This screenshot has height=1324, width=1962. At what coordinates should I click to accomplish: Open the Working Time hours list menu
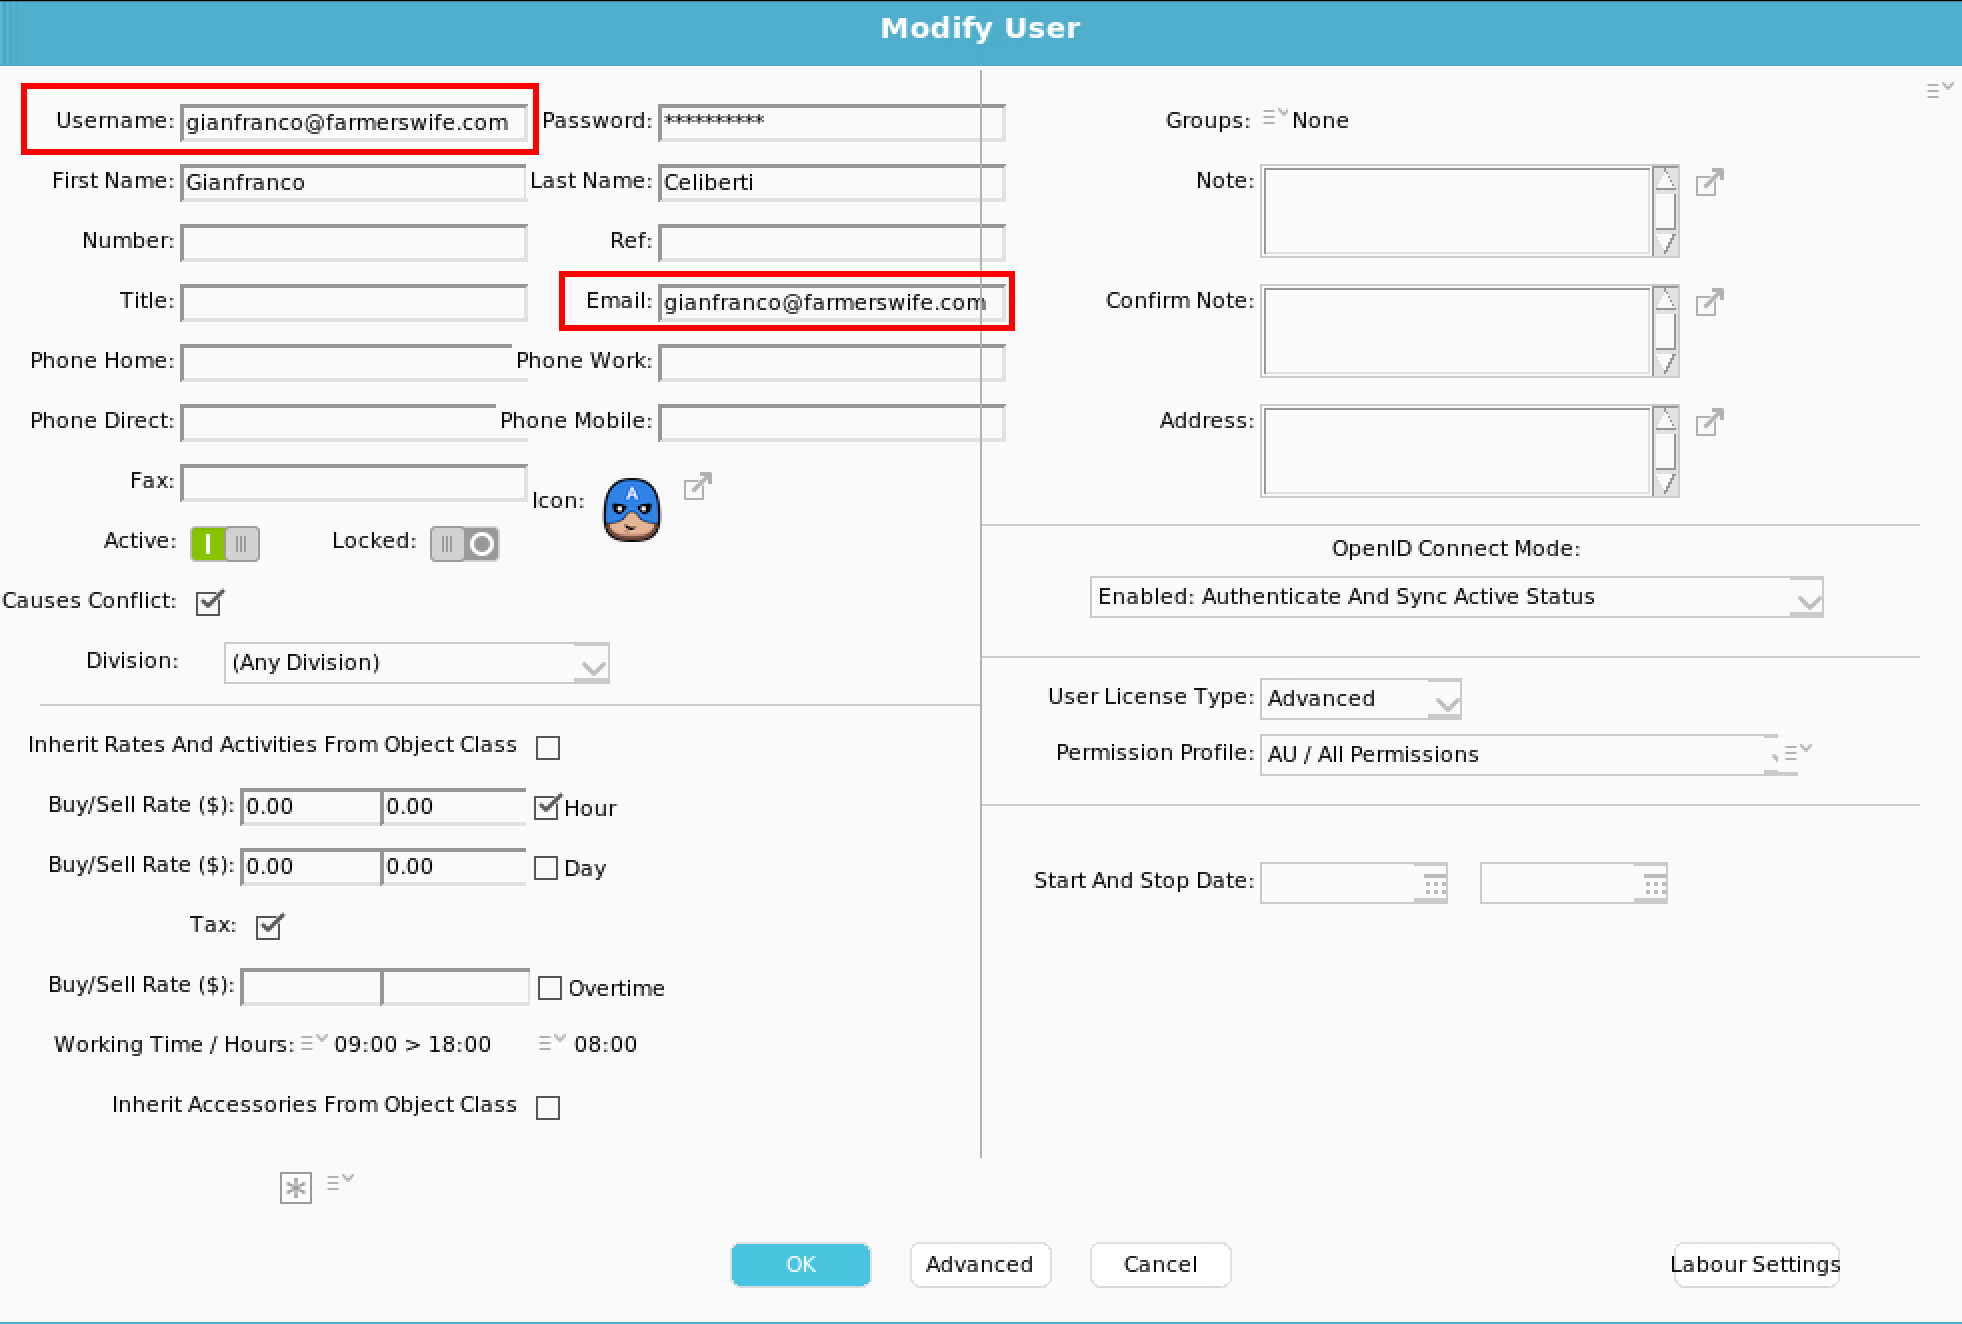pyautogui.click(x=313, y=1042)
